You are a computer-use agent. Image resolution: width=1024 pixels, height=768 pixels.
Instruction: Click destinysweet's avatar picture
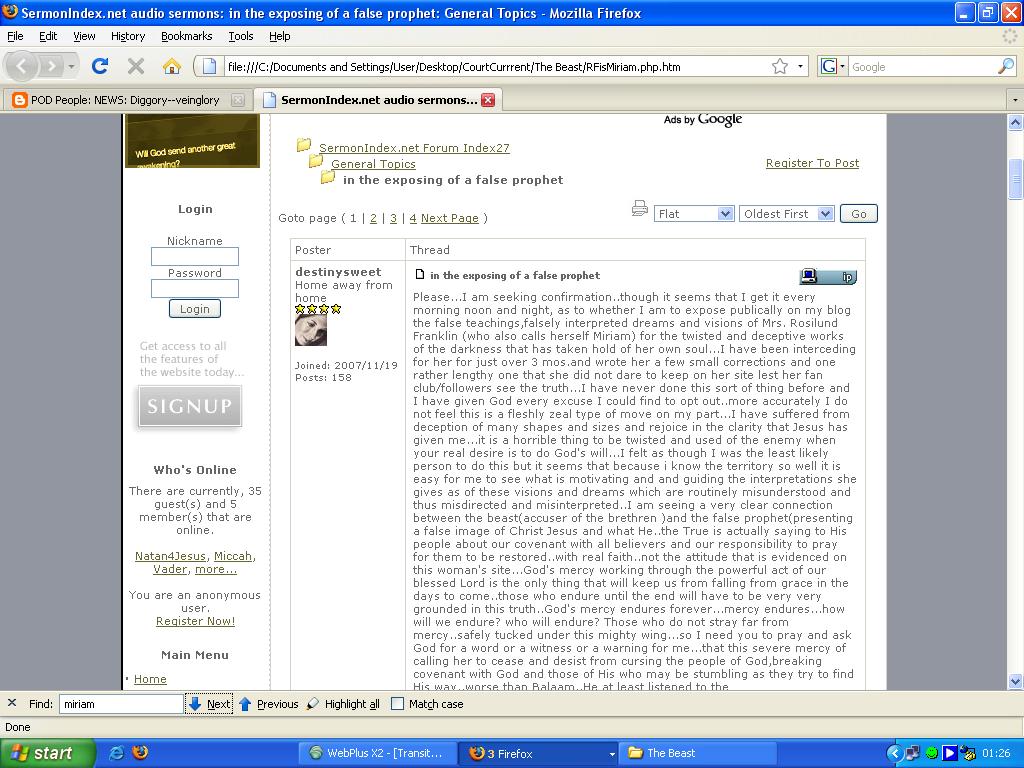click(311, 330)
